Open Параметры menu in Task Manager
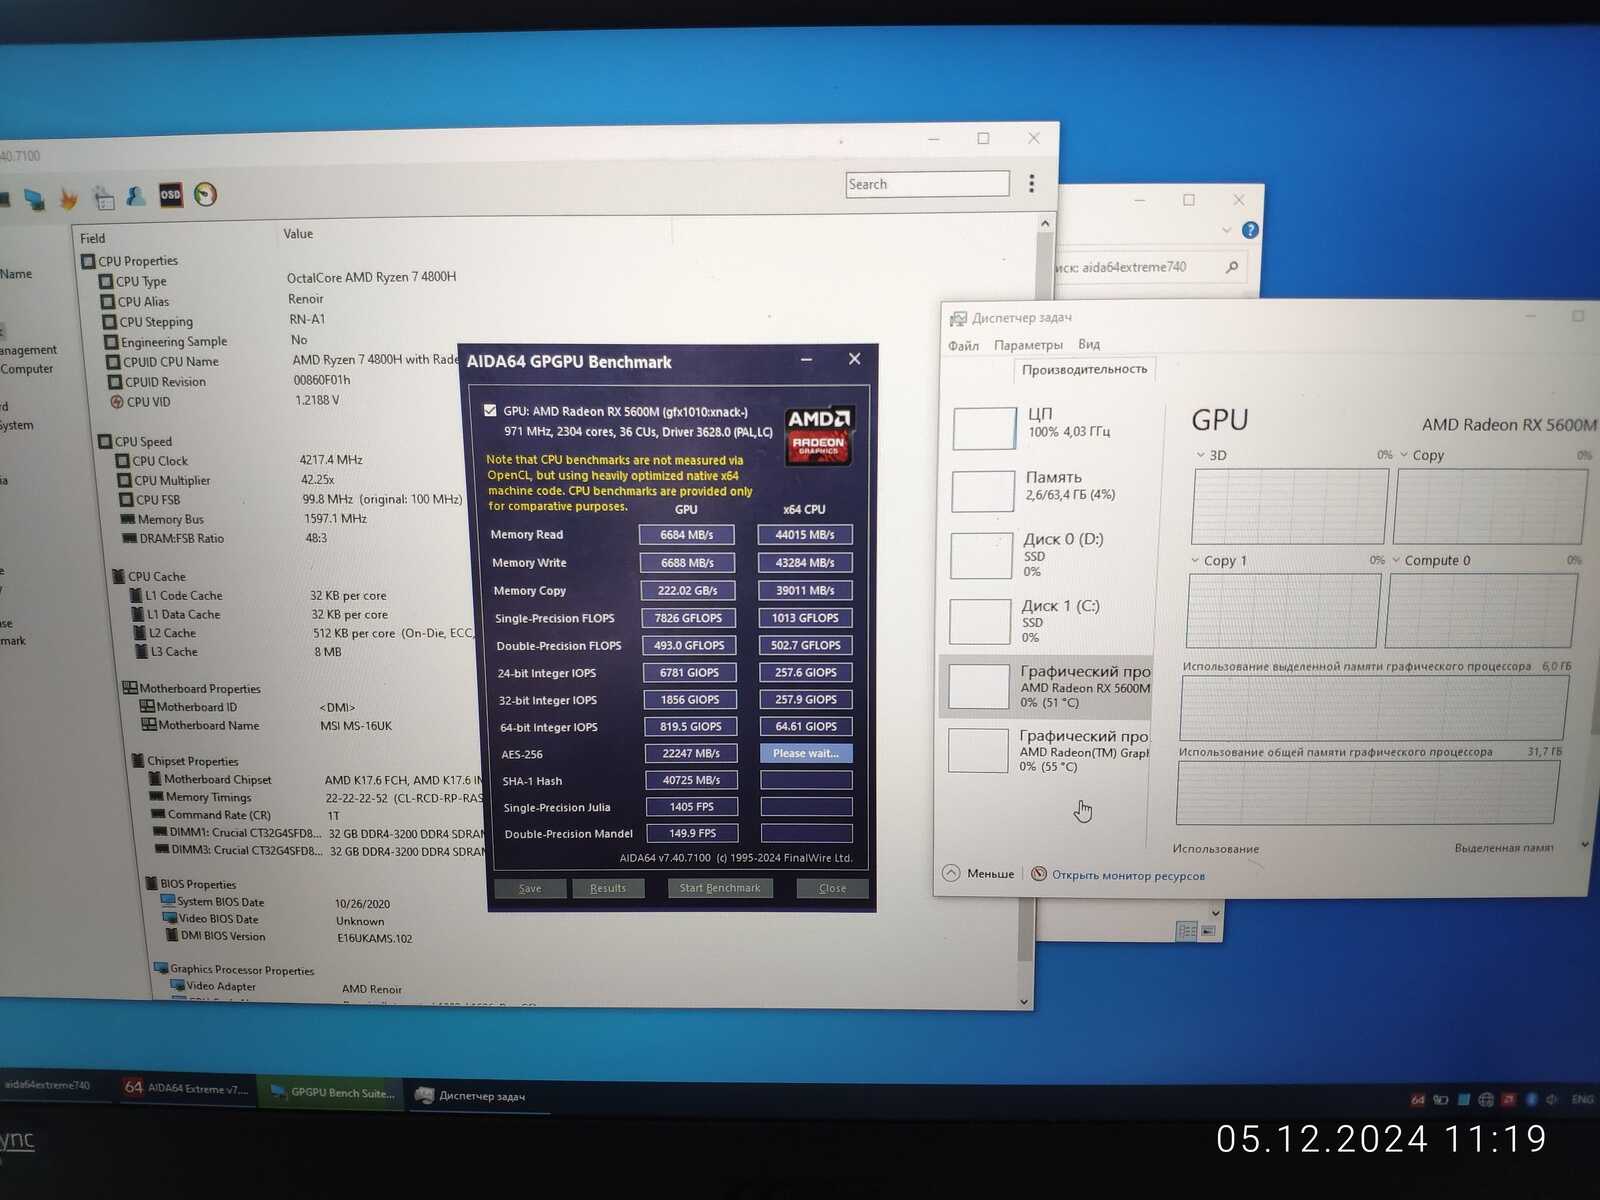Viewport: 1600px width, 1200px height. click(1028, 345)
